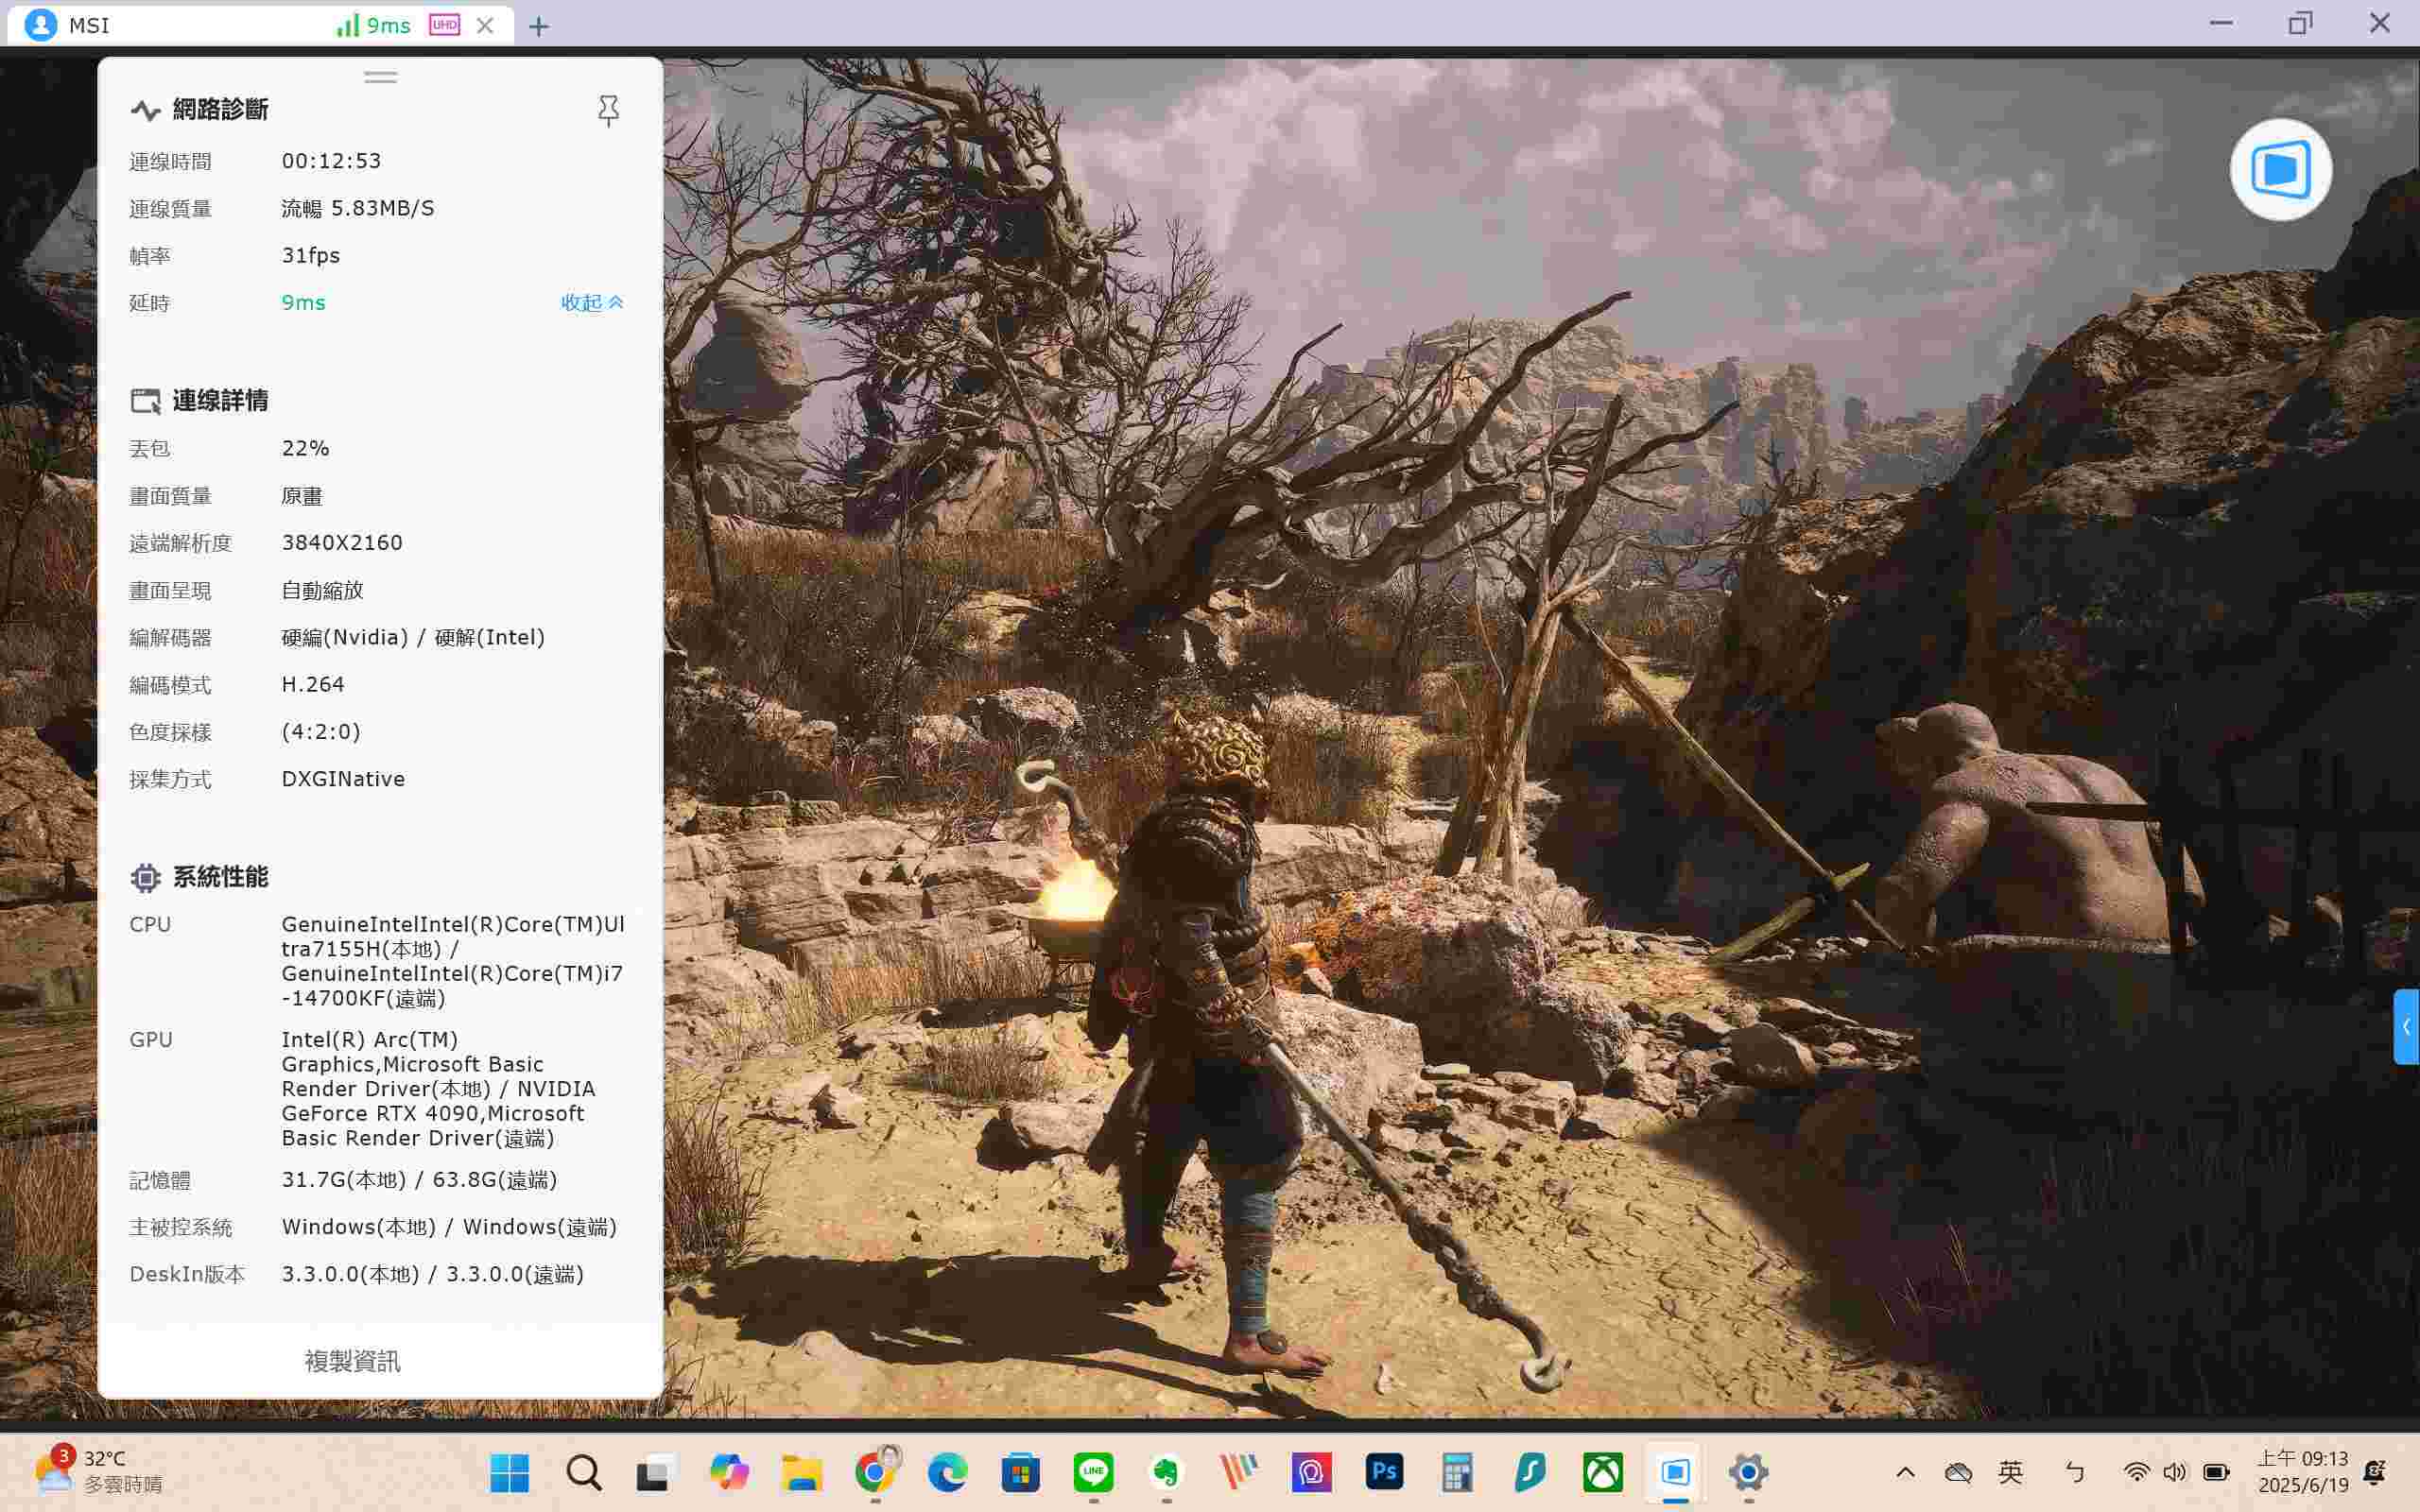Toggle the ㄅ input mode indicator
The image size is (2420, 1512).
click(2075, 1472)
